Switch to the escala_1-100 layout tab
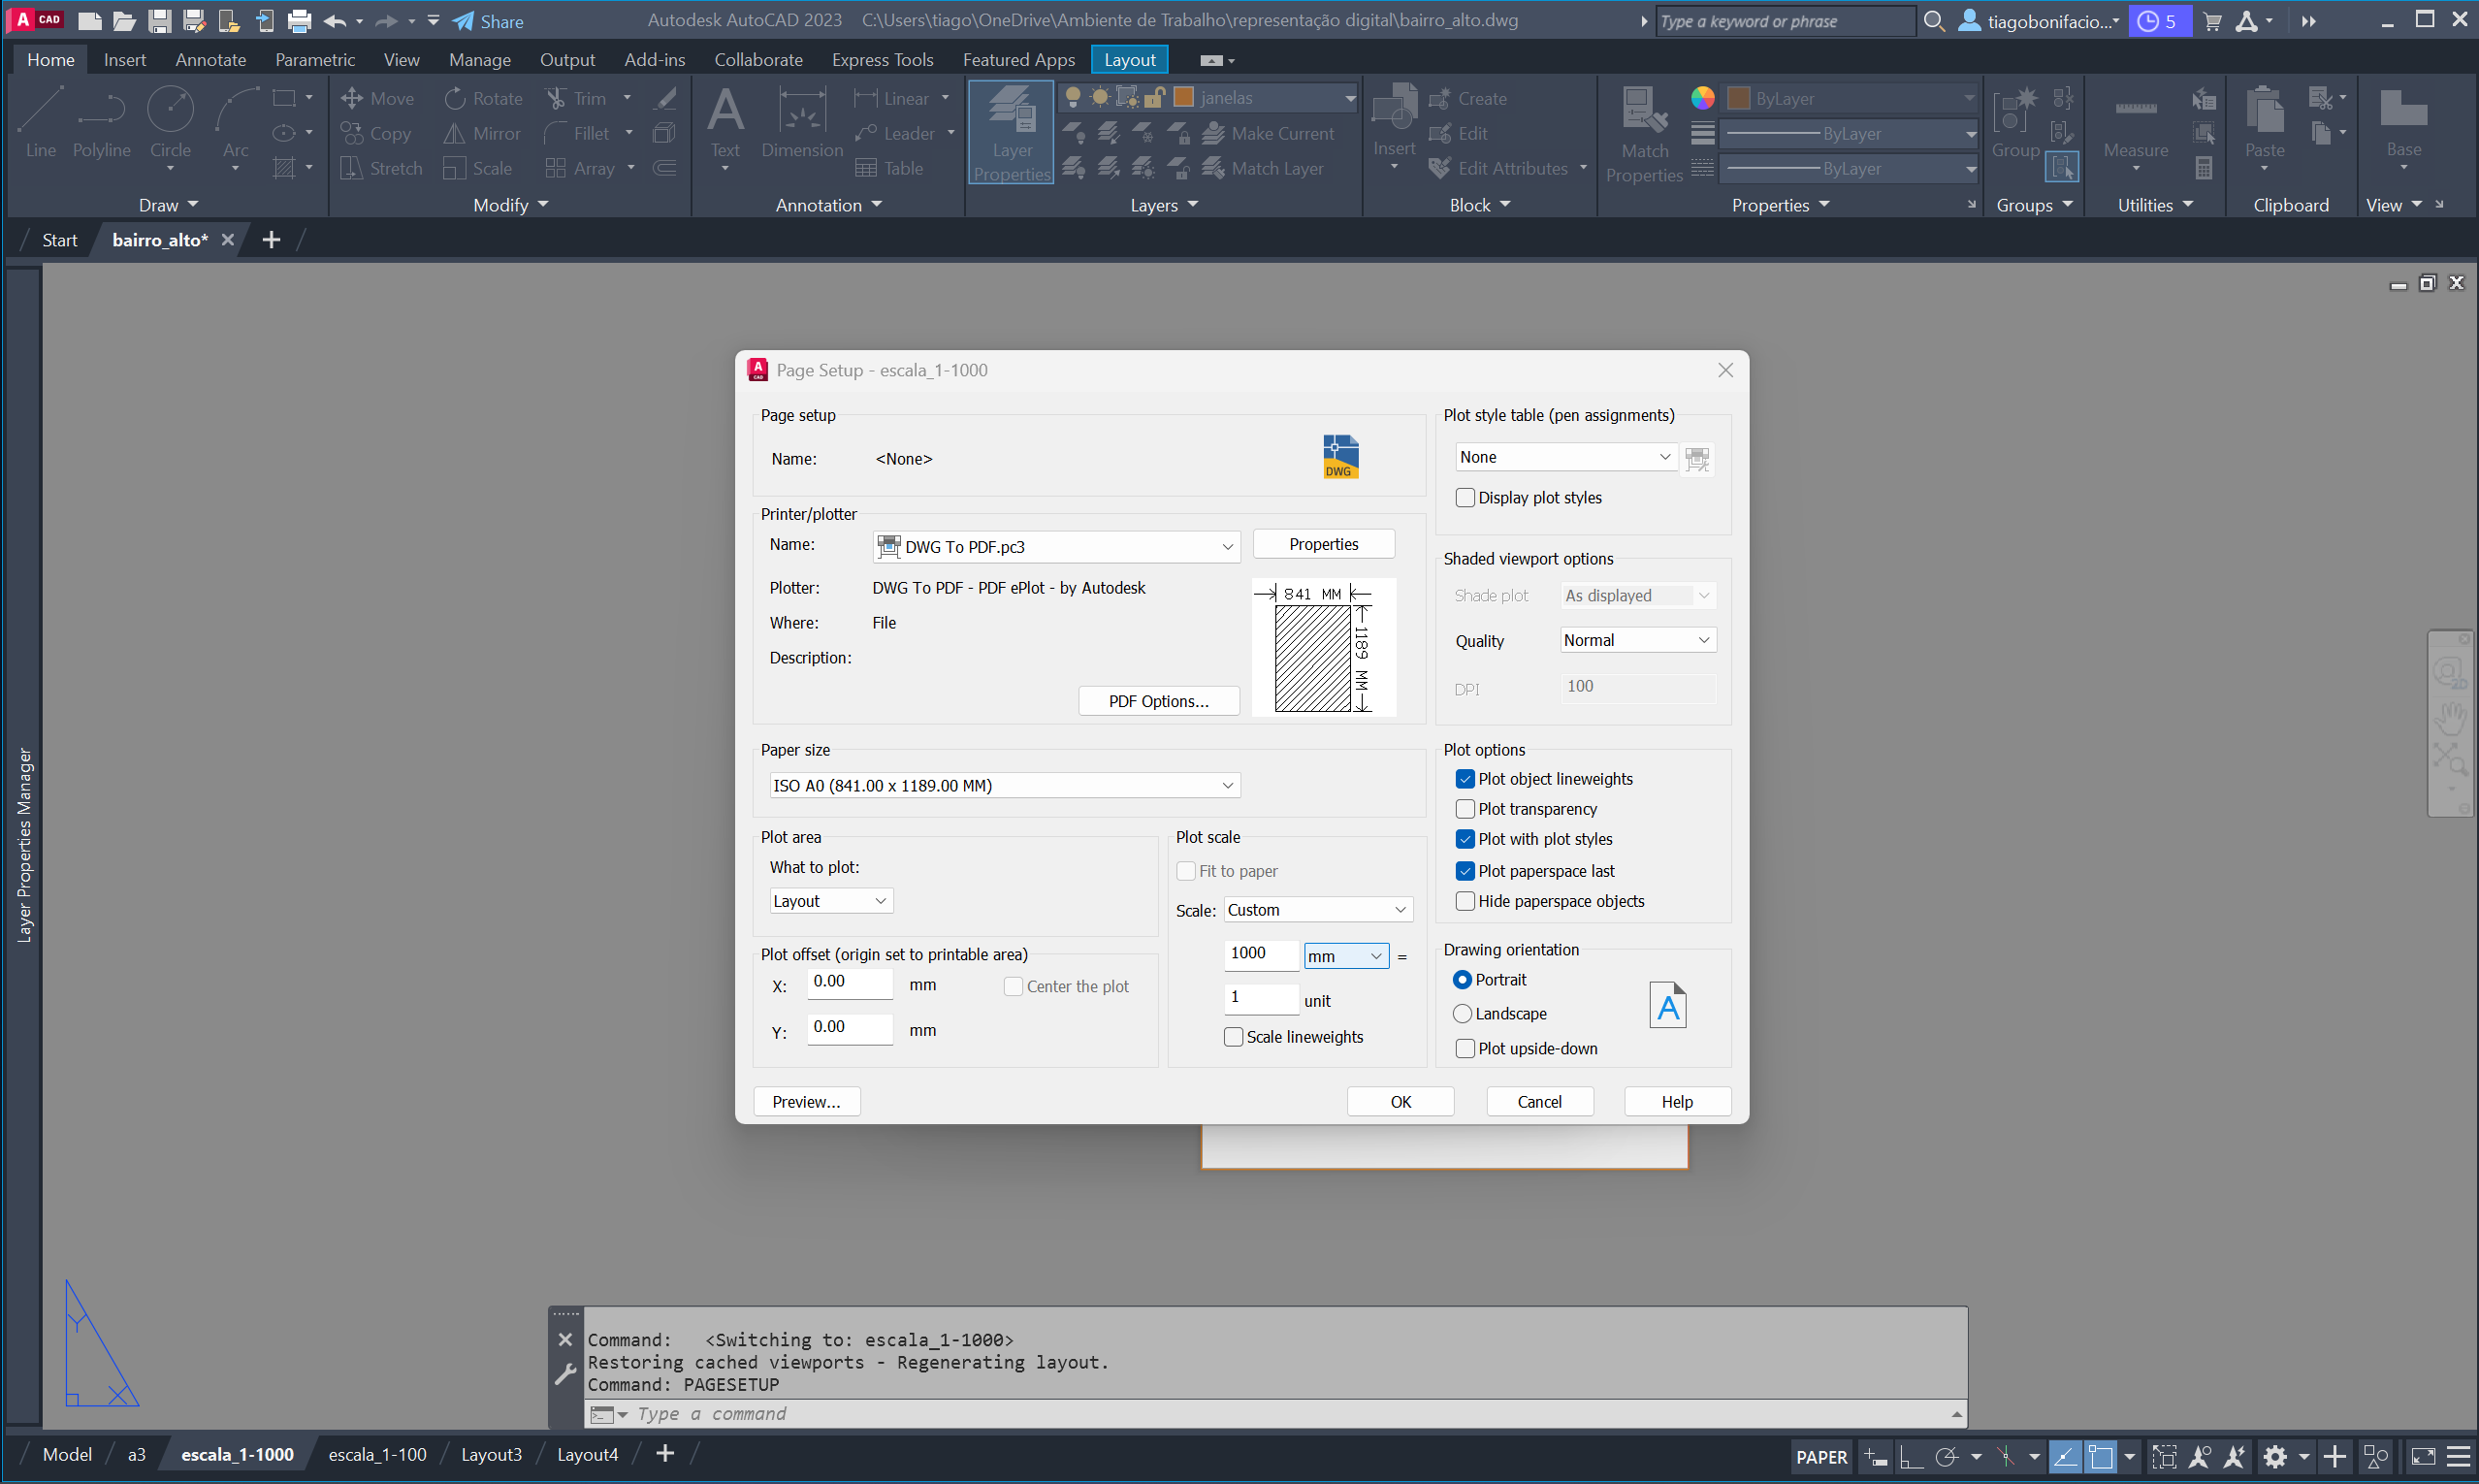 (x=377, y=1455)
